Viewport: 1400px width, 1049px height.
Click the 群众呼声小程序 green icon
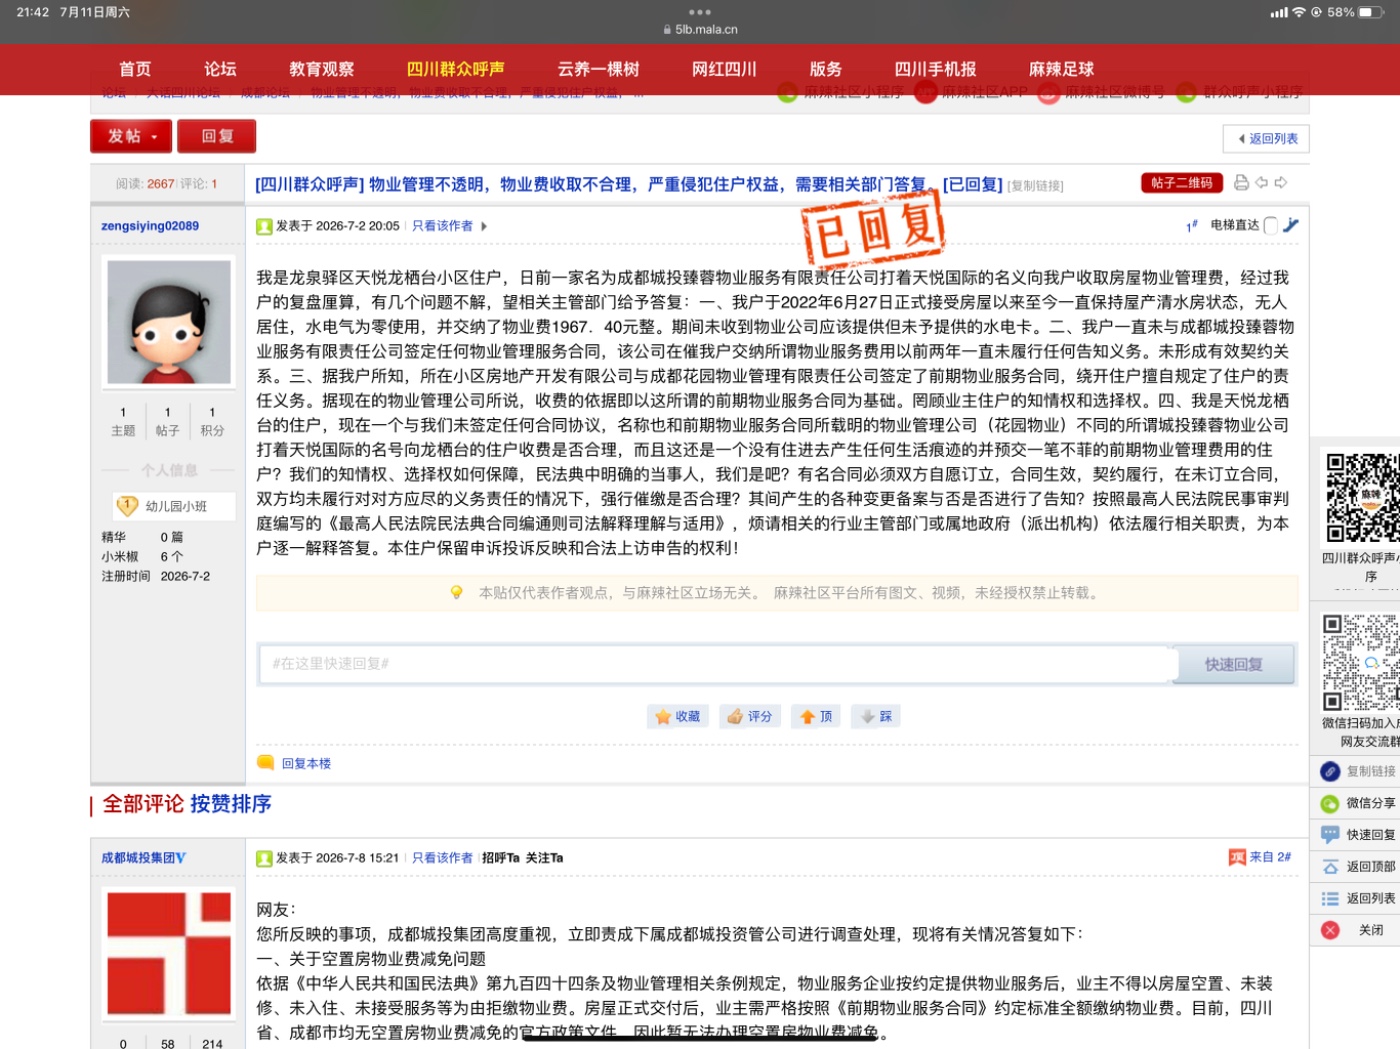[x=1186, y=92]
